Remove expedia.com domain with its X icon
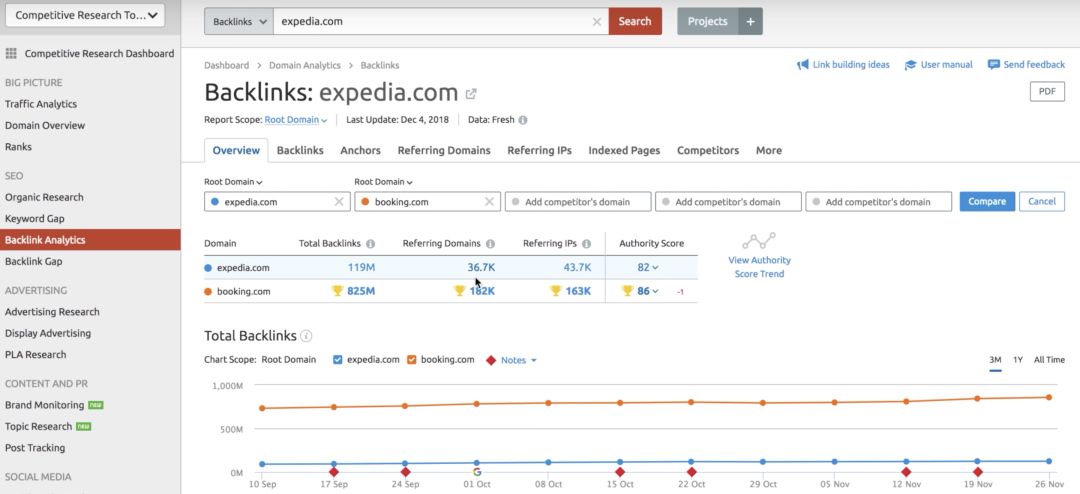1080x494 pixels. click(x=339, y=202)
